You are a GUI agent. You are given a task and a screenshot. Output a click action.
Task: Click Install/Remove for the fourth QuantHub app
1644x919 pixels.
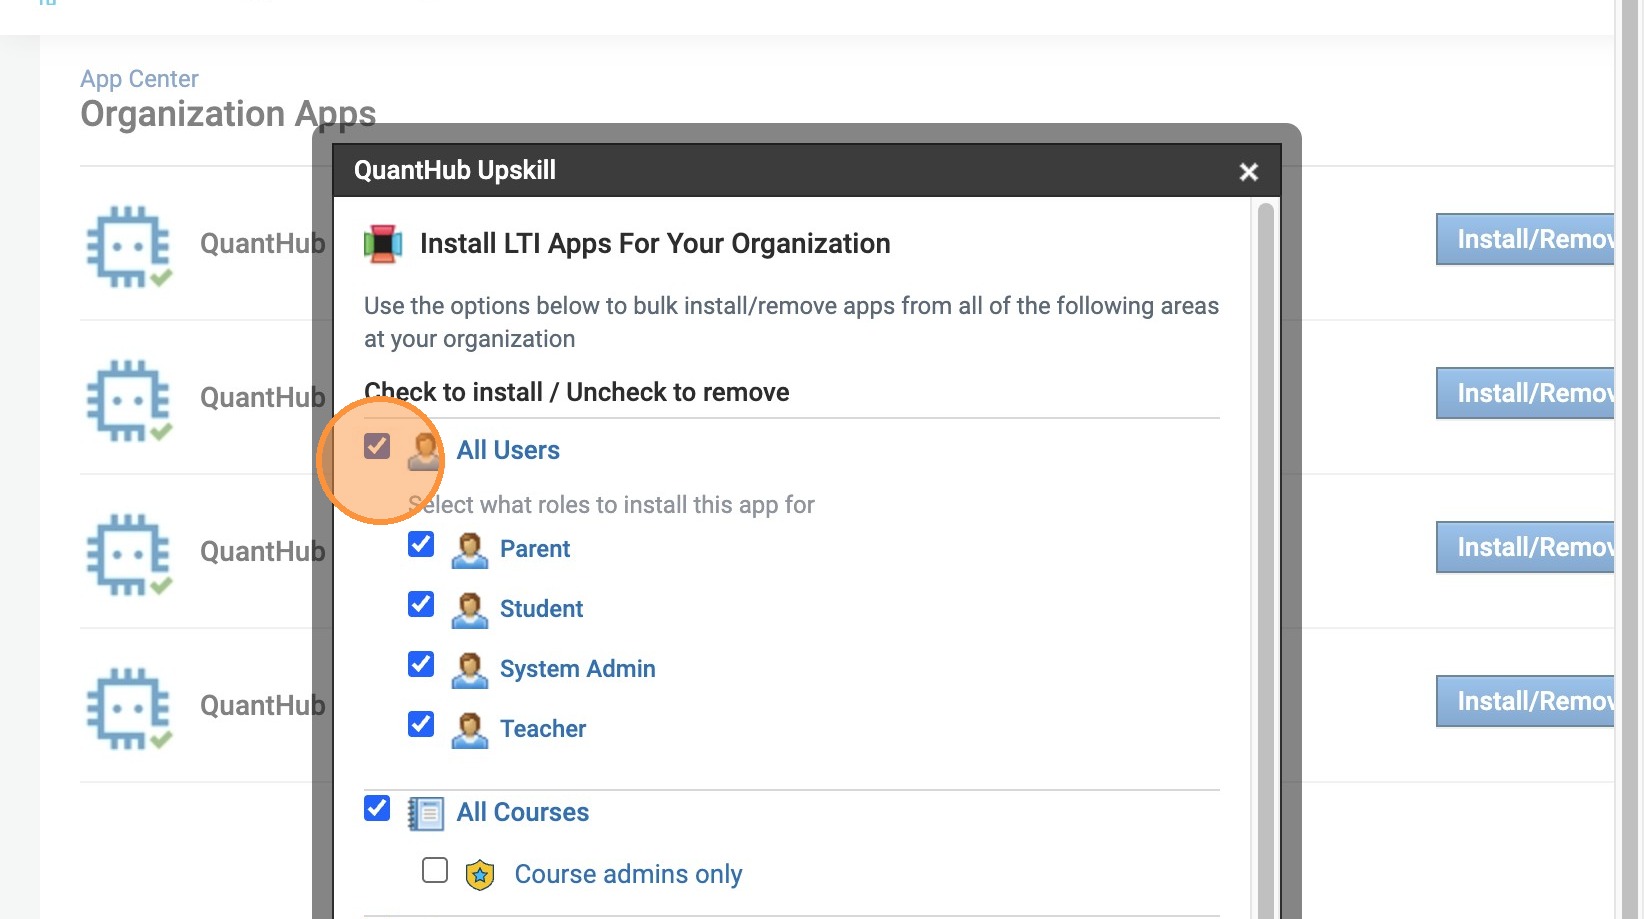(x=1525, y=701)
